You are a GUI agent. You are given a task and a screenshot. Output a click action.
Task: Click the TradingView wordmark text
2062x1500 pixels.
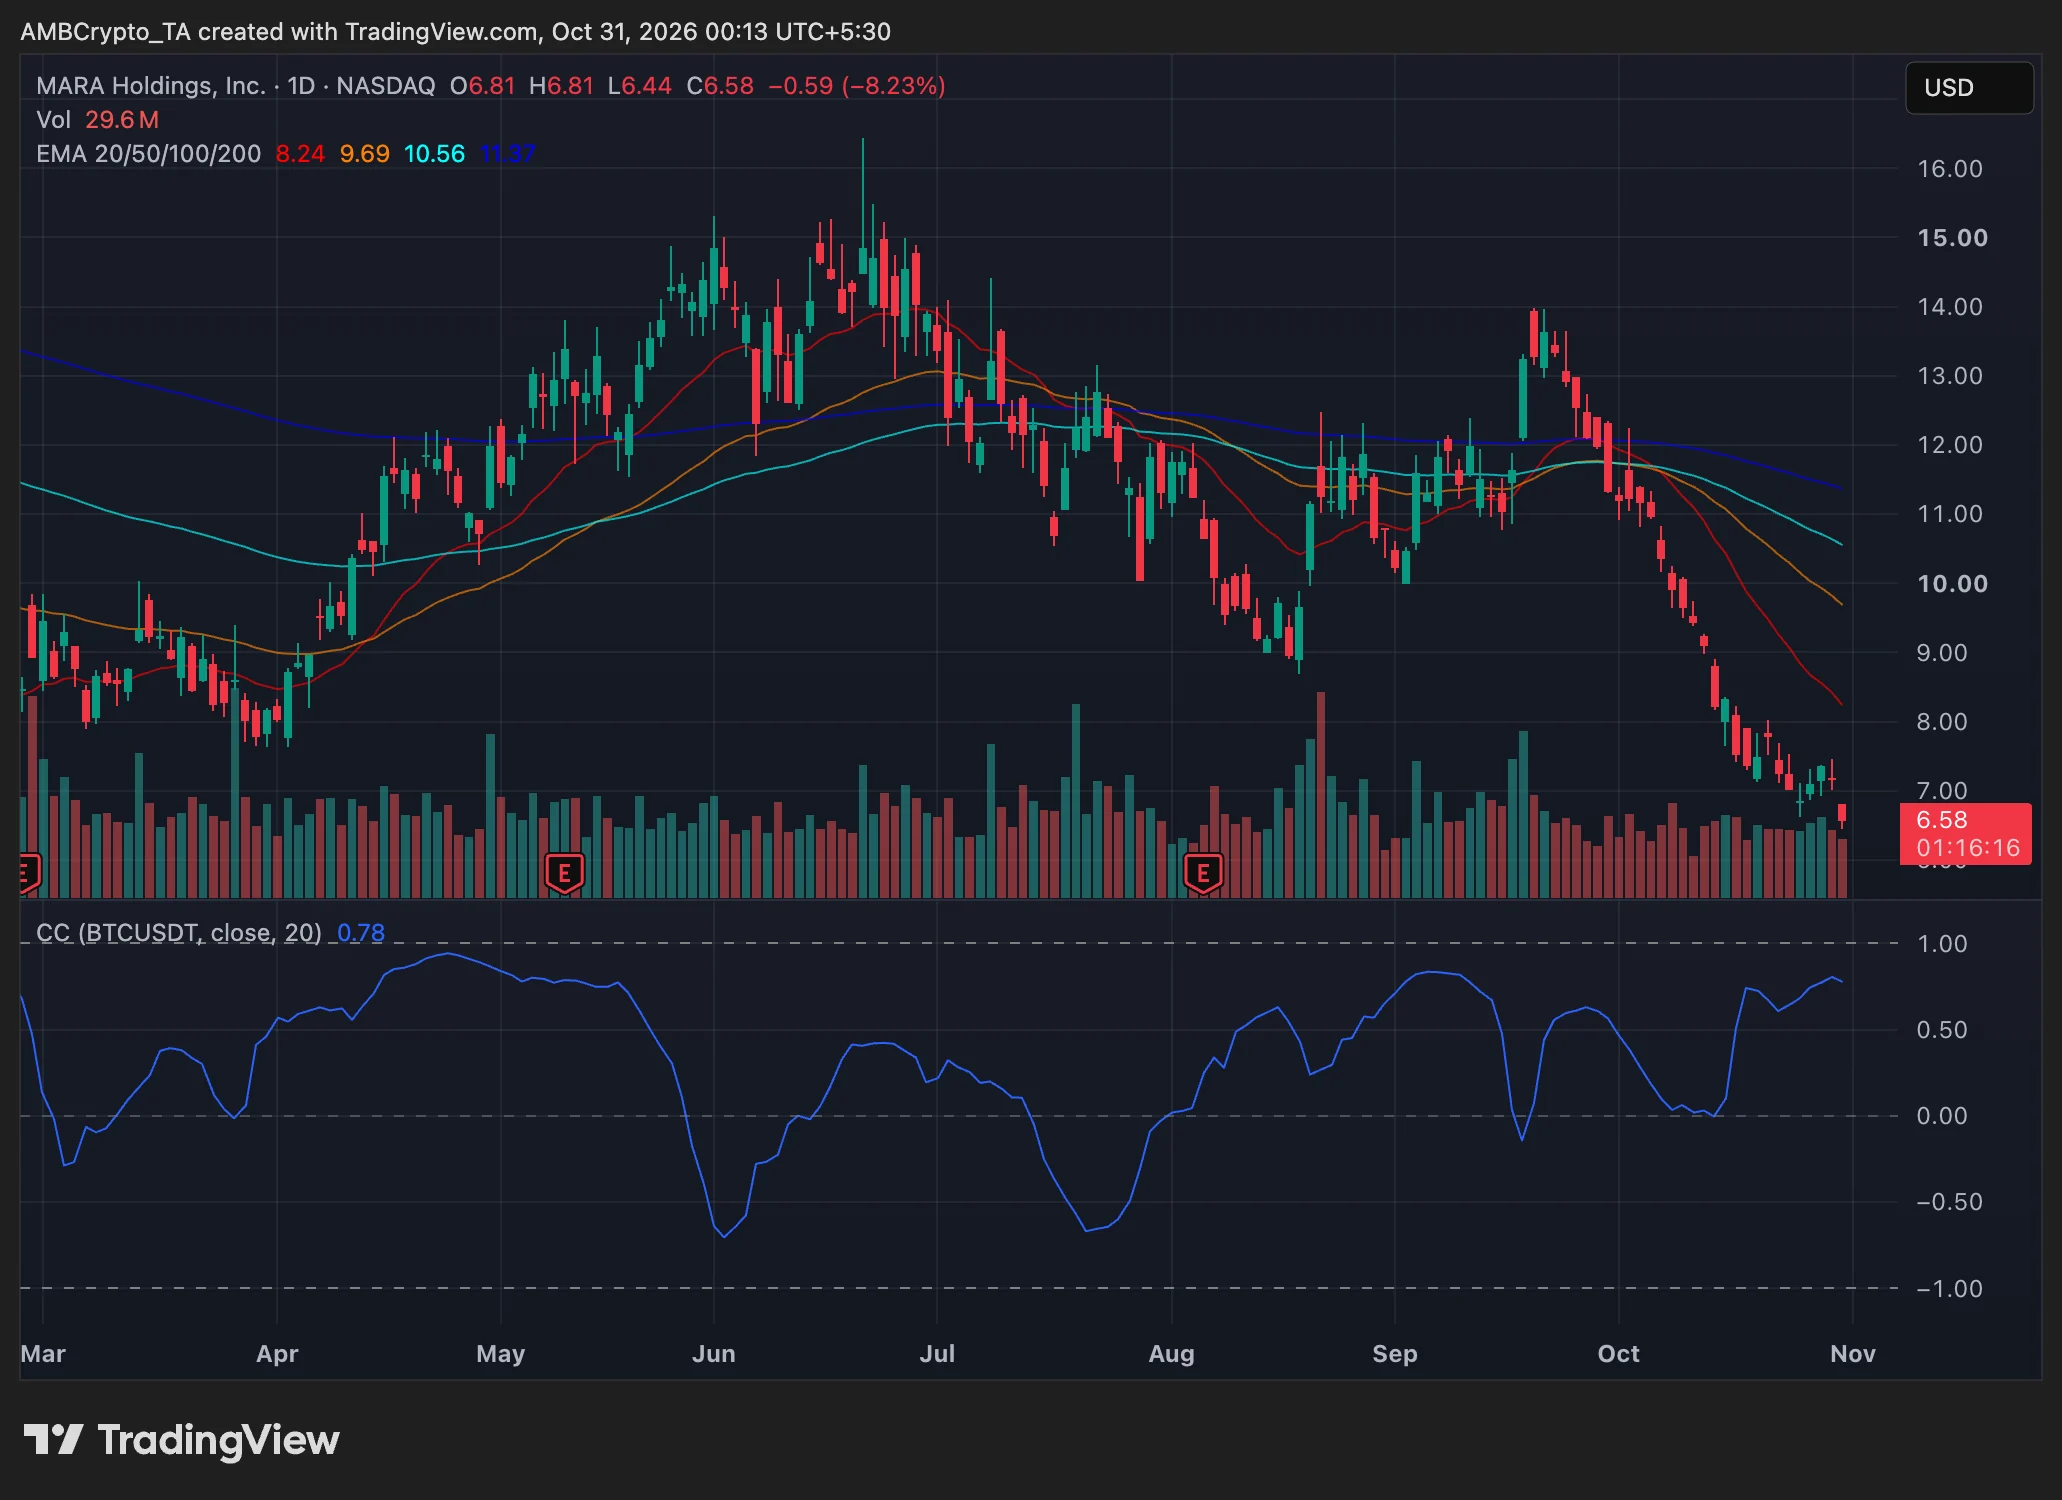[219, 1440]
